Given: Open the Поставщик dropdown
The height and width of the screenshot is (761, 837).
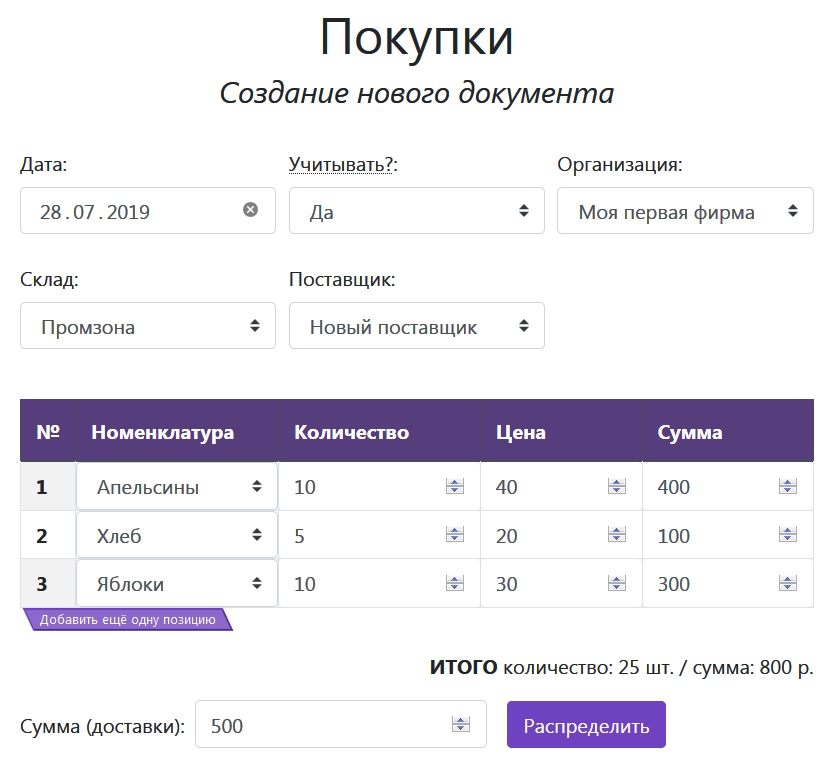Looking at the screenshot, I should (x=416, y=326).
